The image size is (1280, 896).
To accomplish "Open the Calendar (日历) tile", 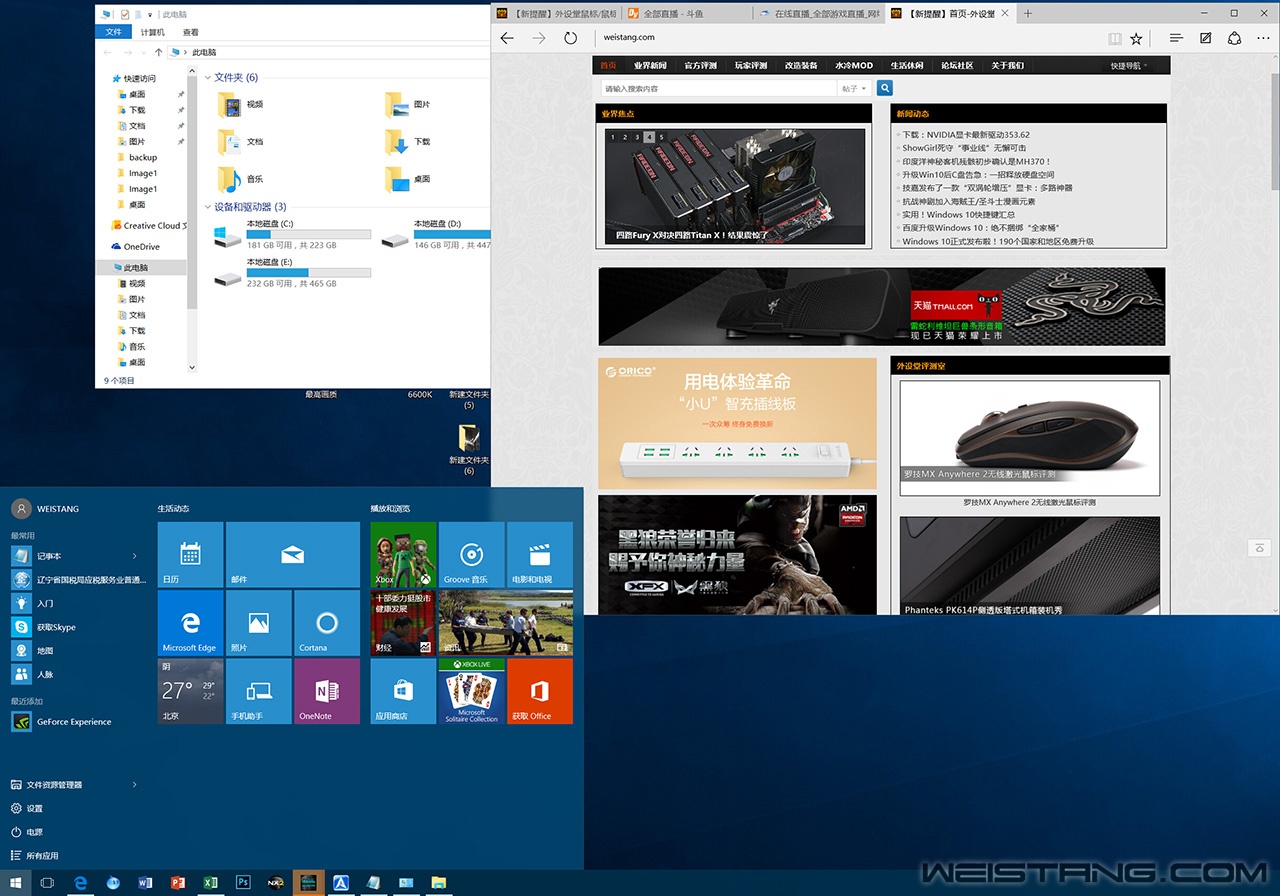I will [190, 554].
